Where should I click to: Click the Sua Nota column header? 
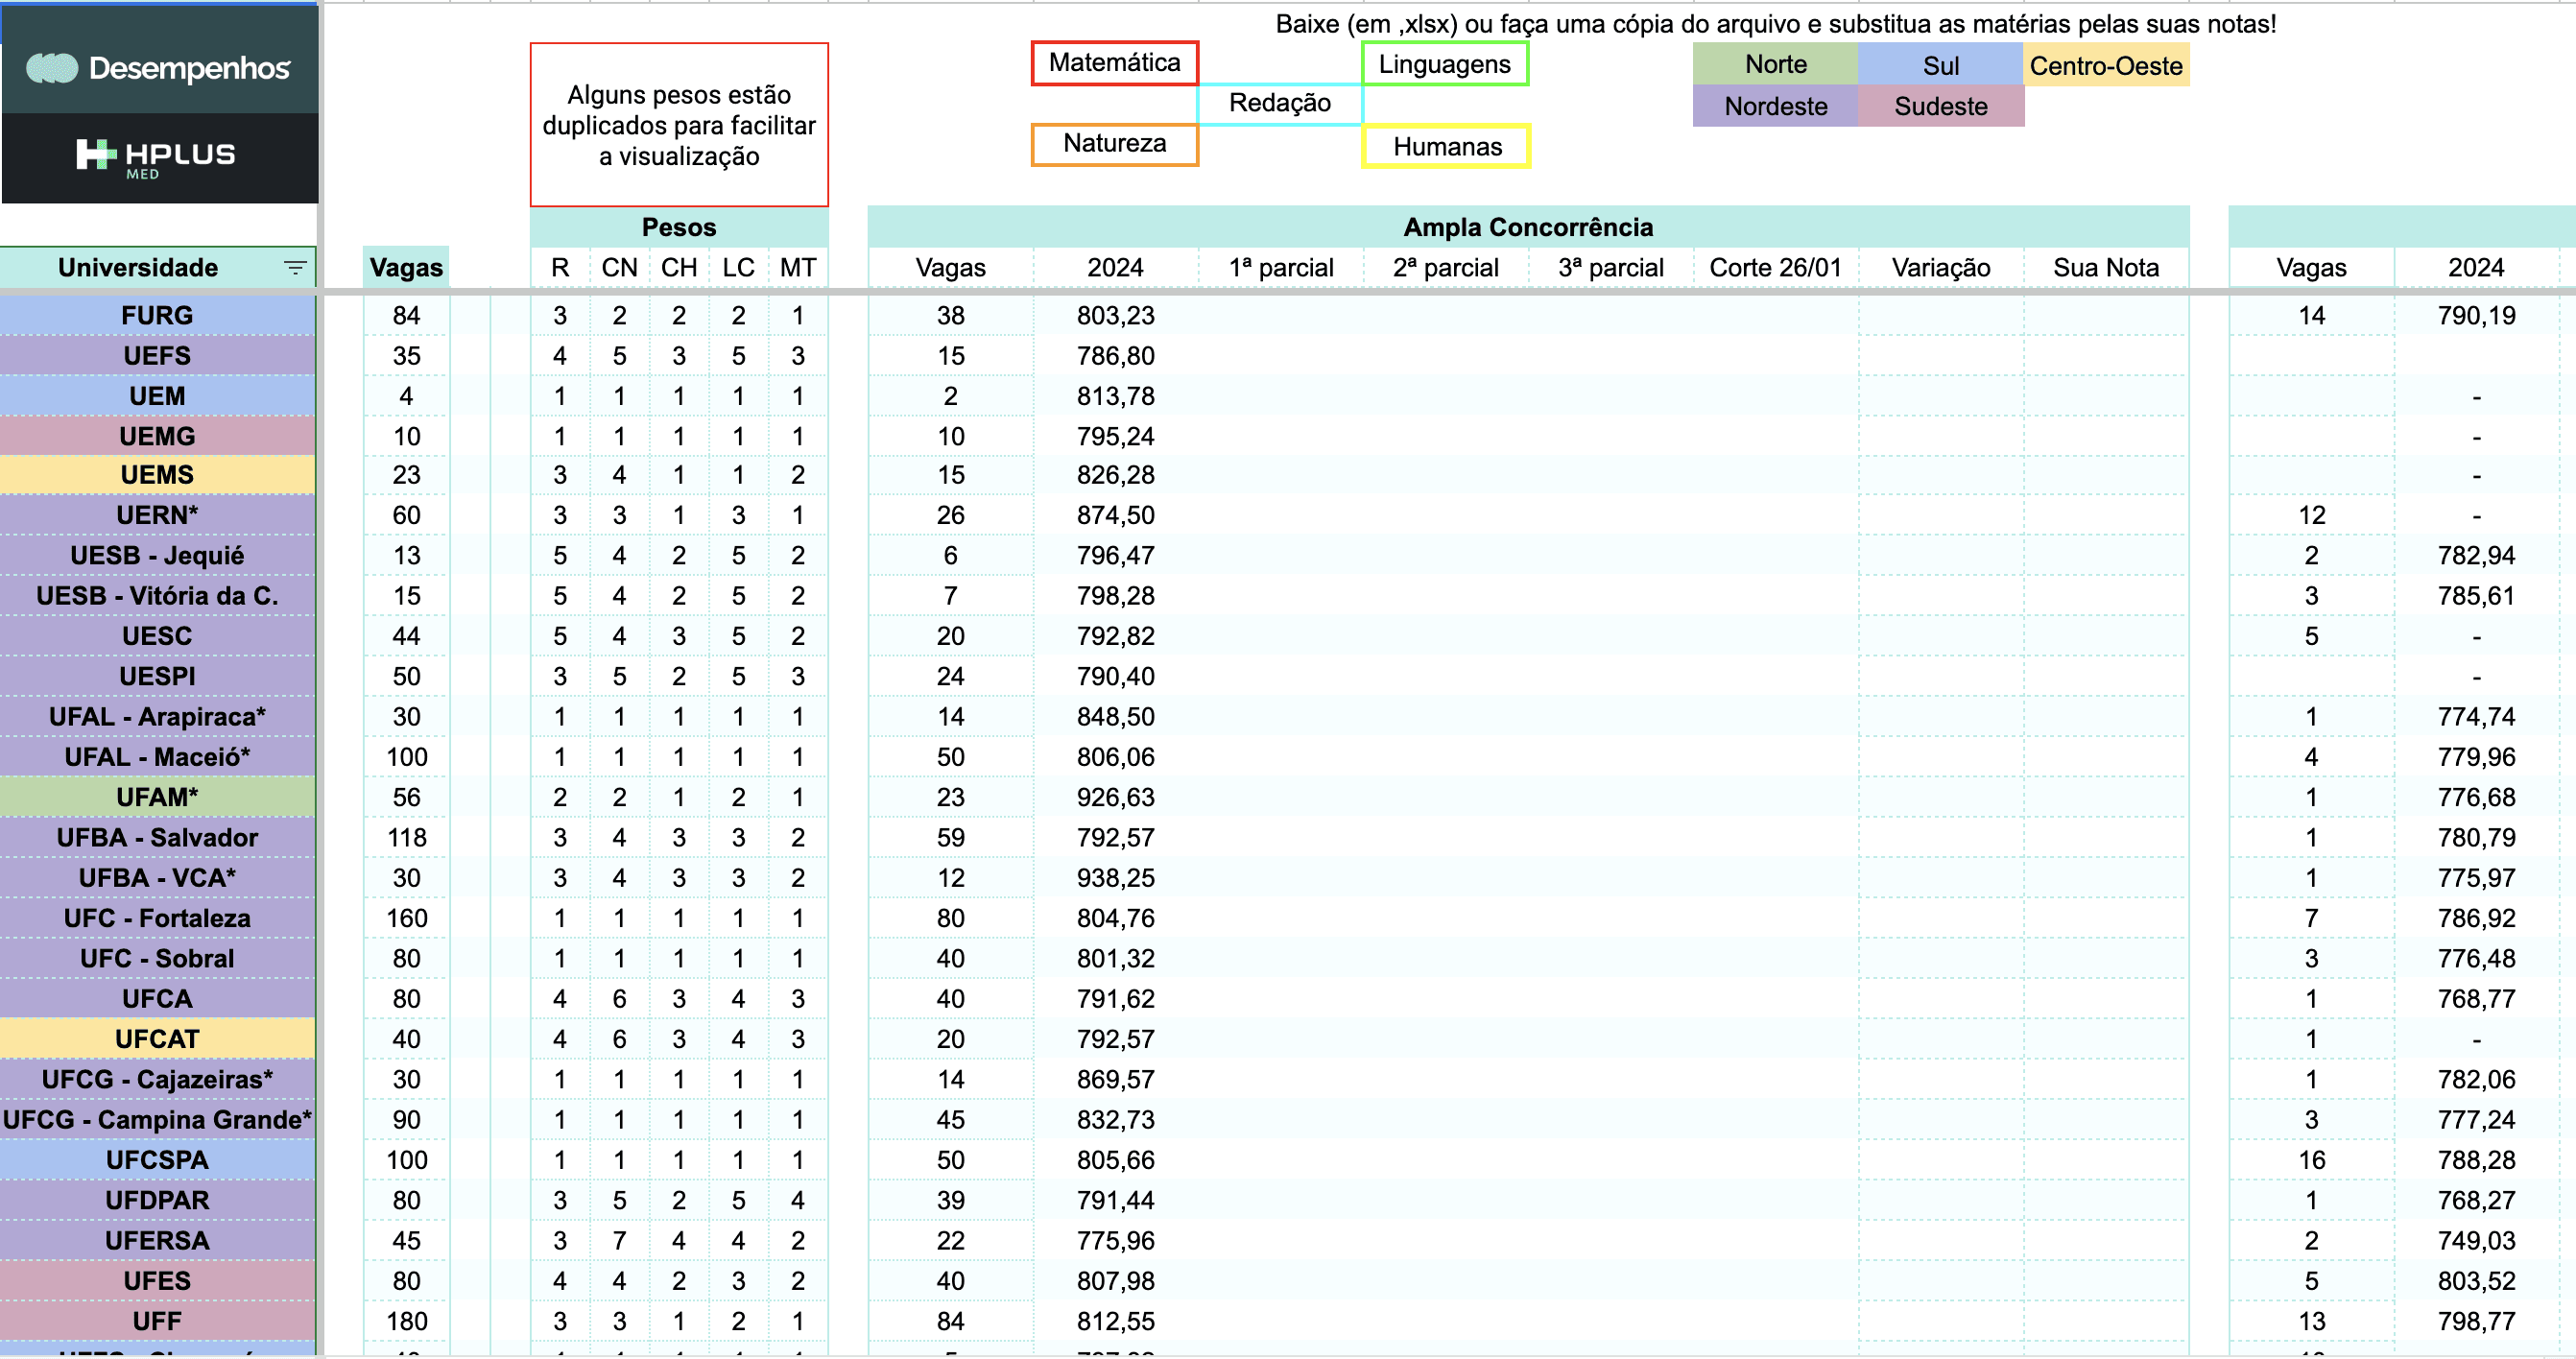2105,268
